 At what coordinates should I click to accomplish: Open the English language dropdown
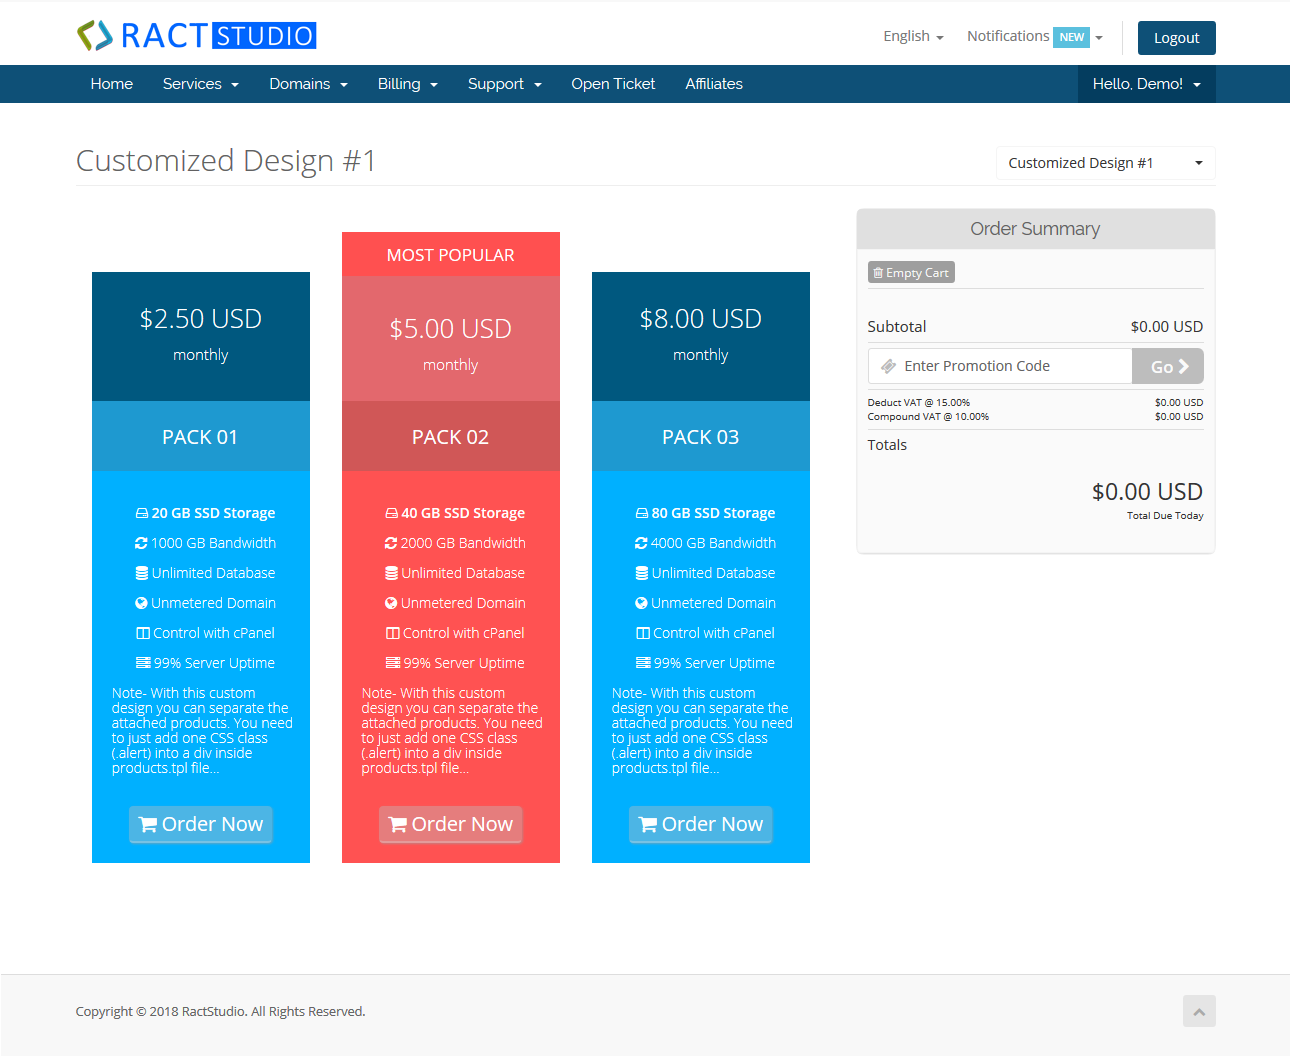click(911, 36)
